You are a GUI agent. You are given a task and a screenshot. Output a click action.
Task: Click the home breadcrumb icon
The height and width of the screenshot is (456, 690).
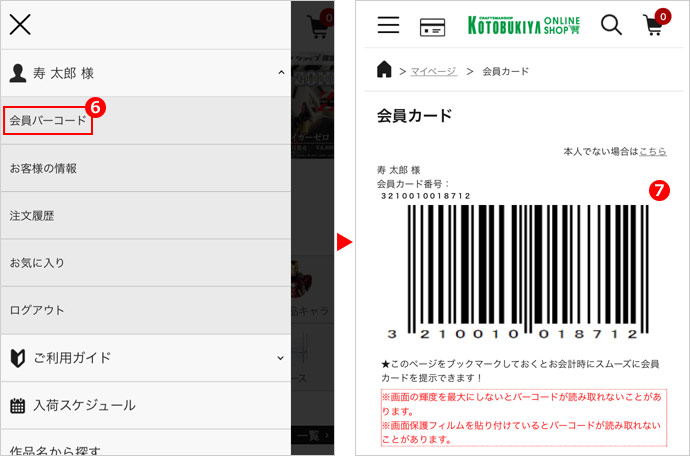pyautogui.click(x=384, y=70)
